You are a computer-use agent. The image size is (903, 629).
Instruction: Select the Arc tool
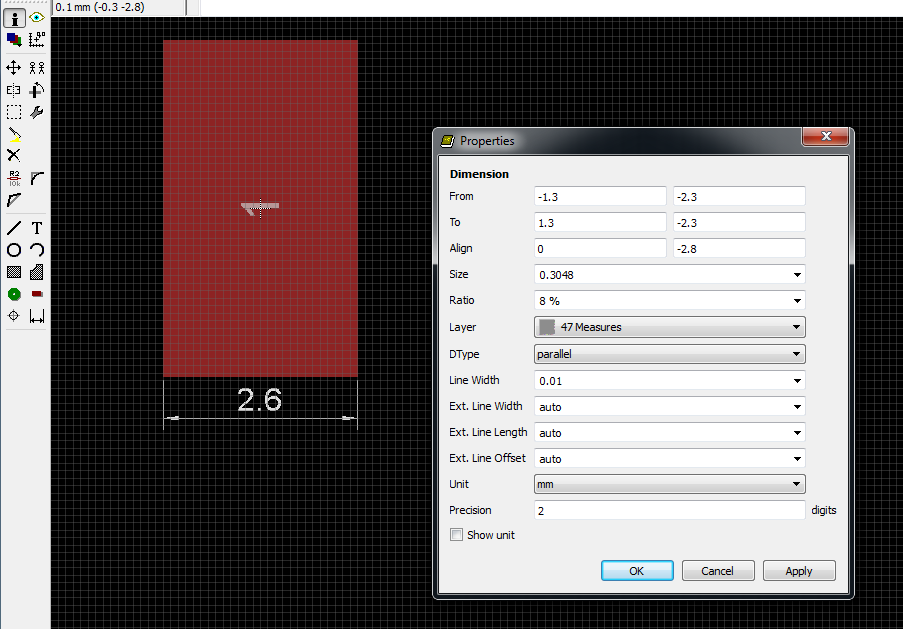point(37,250)
